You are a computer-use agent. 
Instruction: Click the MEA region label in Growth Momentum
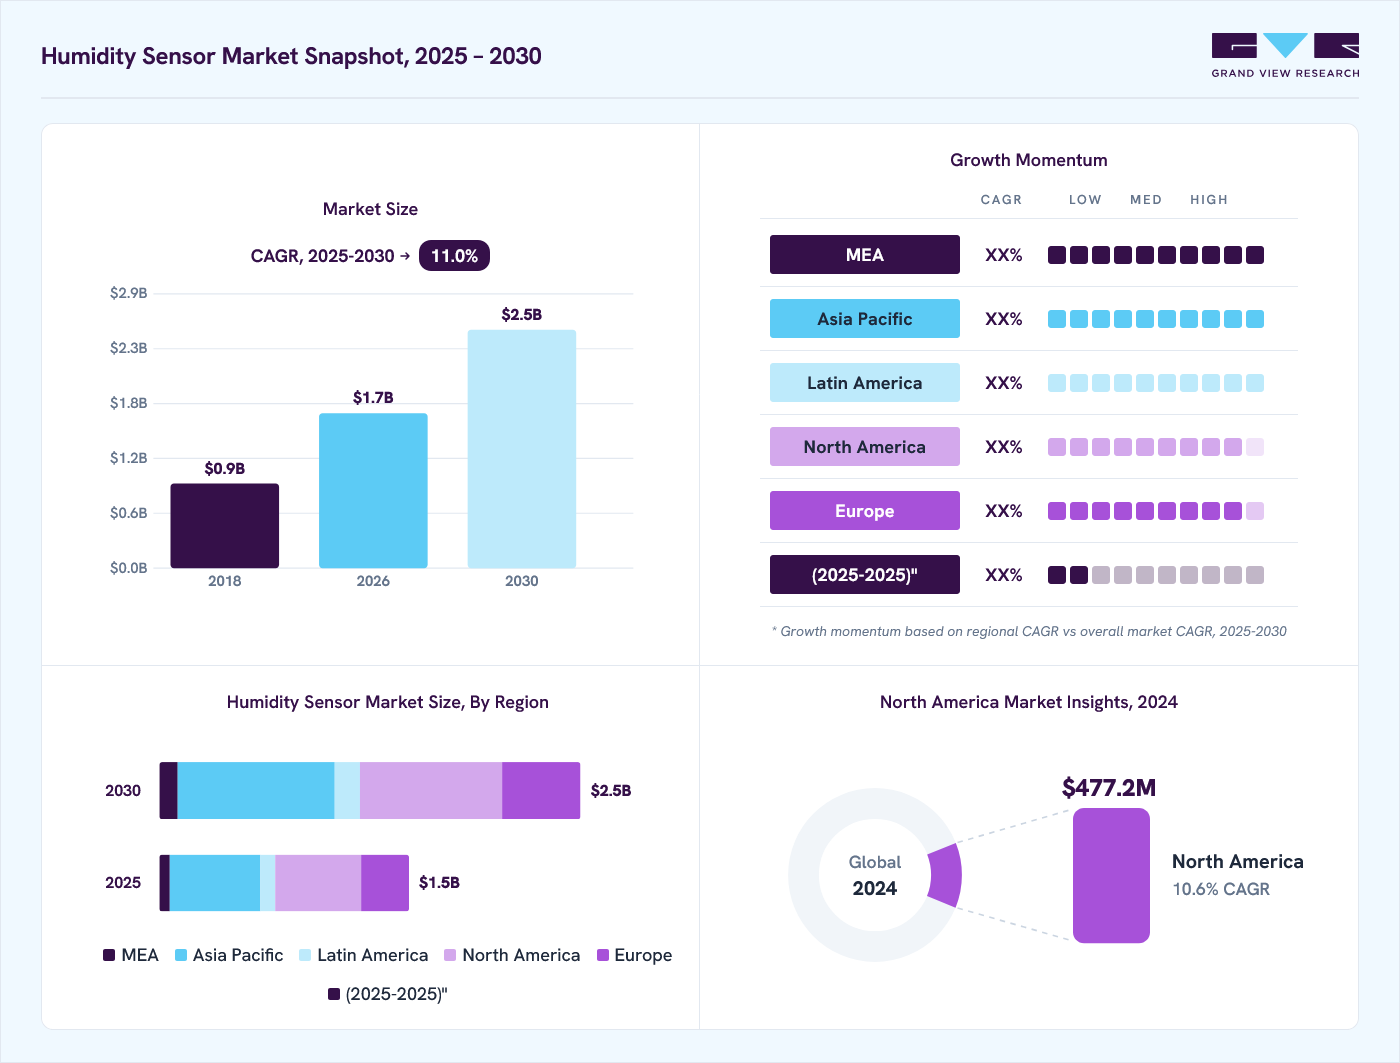865,255
